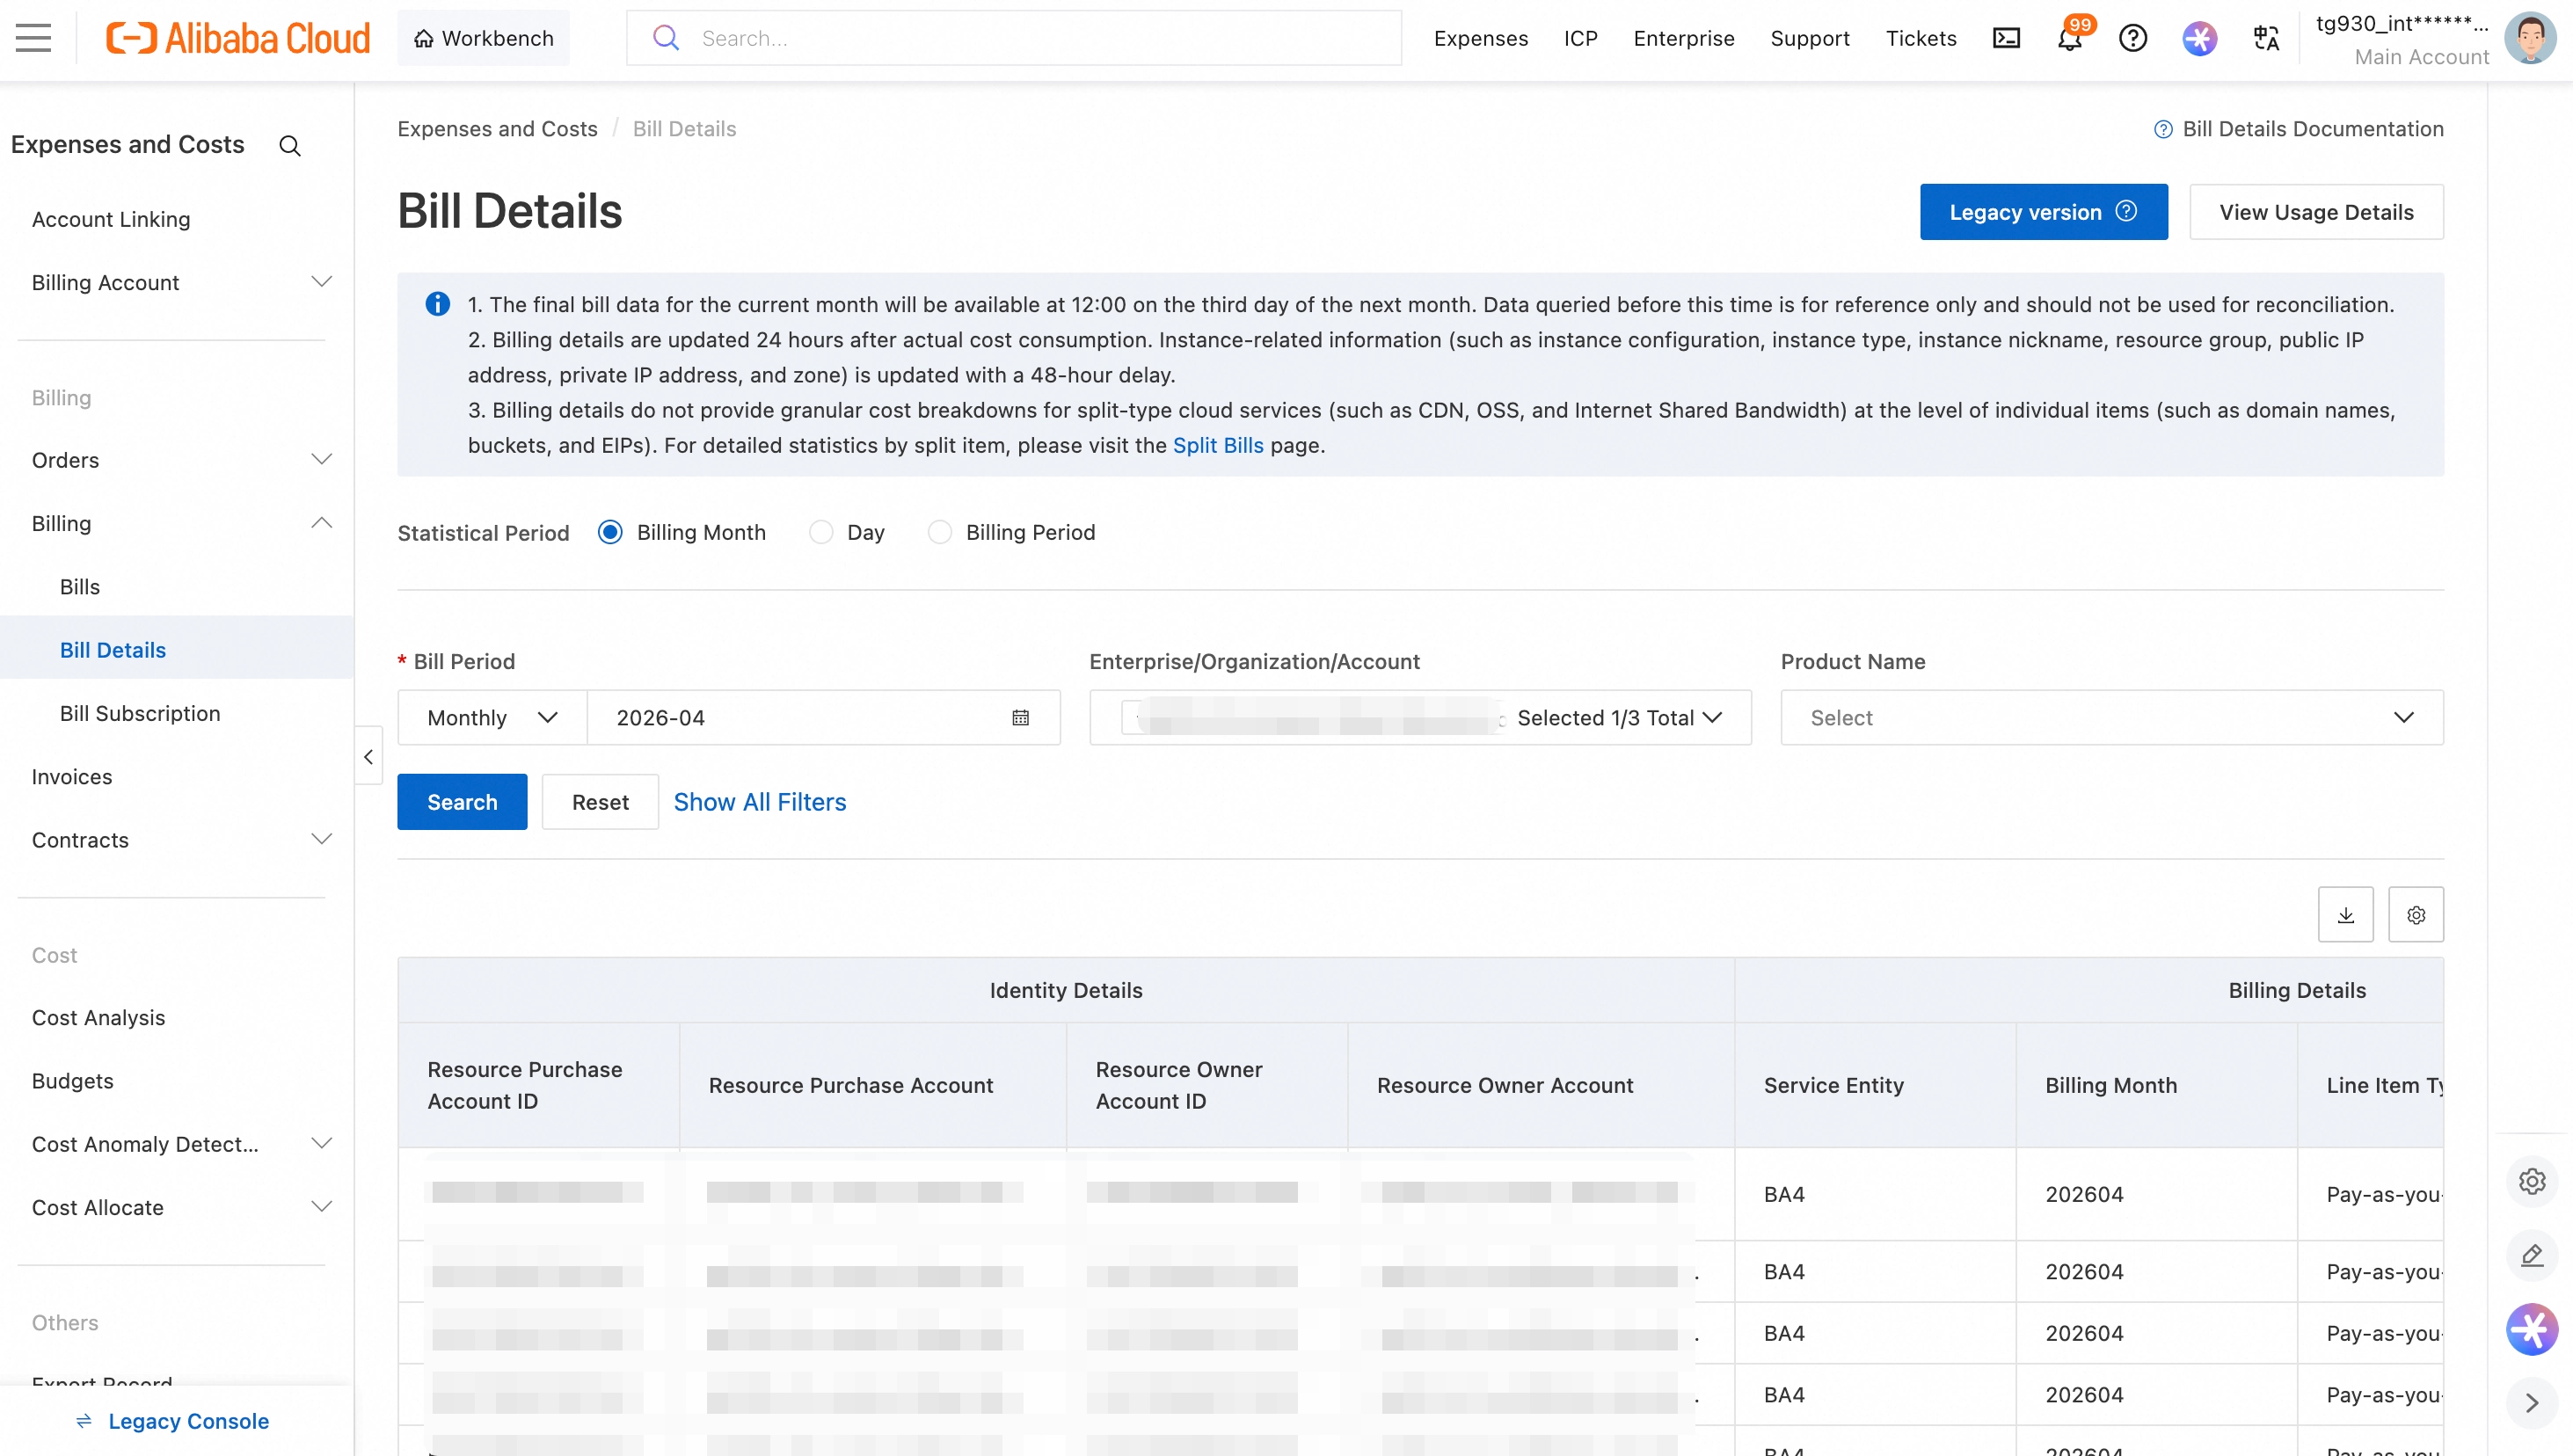Change language with the translate icon
The width and height of the screenshot is (2573, 1456).
pos(2266,38)
